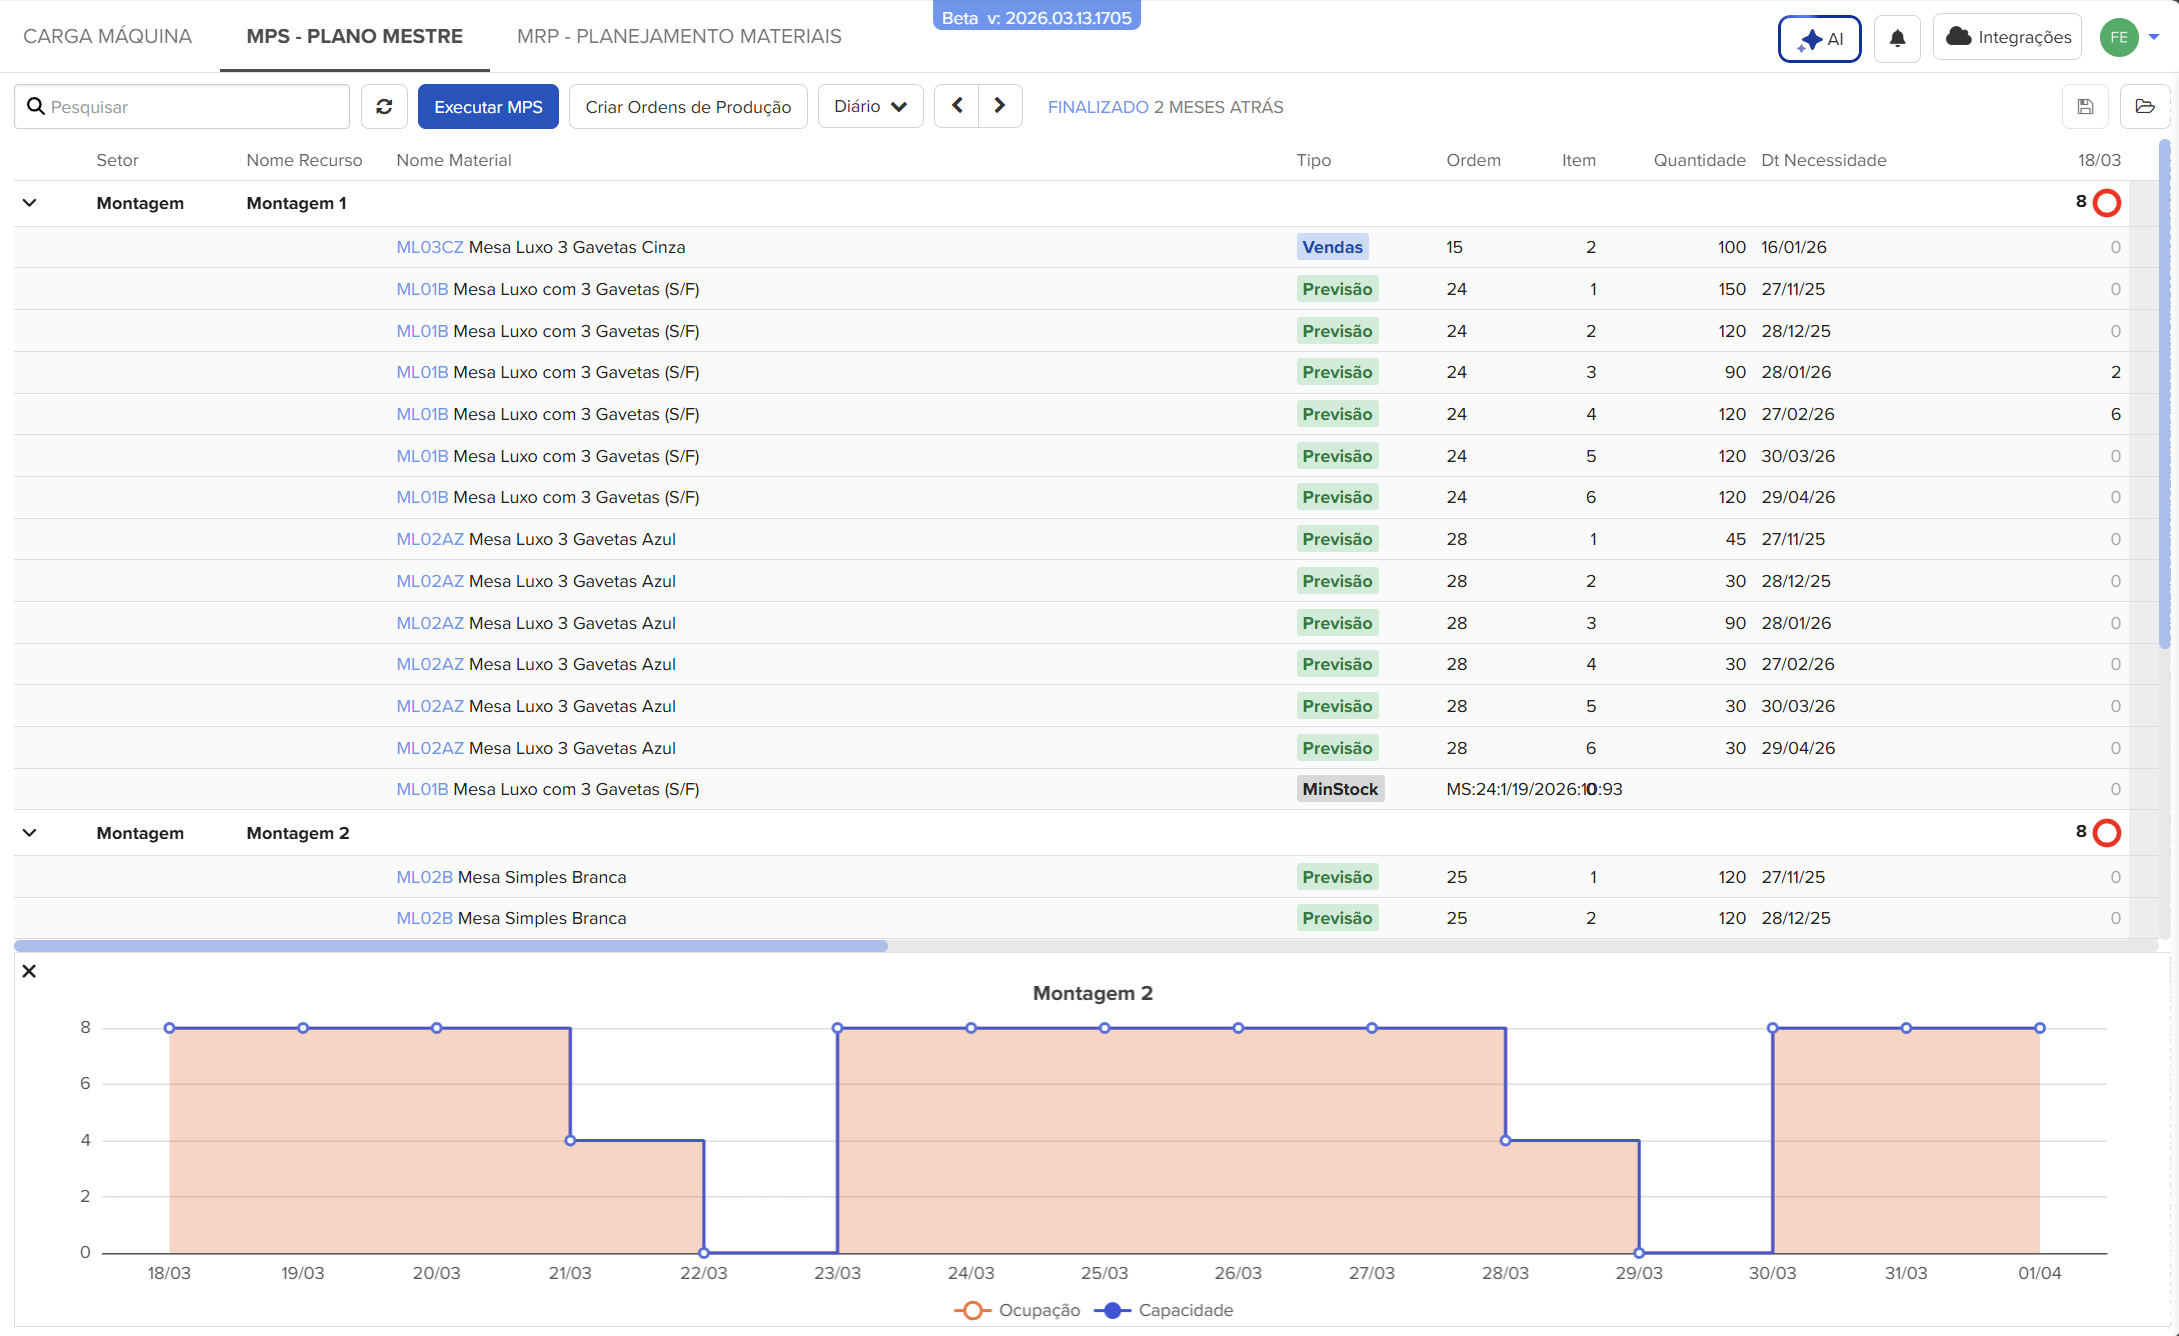
Task: Collapse the Montagem 2 group
Action: pos(30,833)
